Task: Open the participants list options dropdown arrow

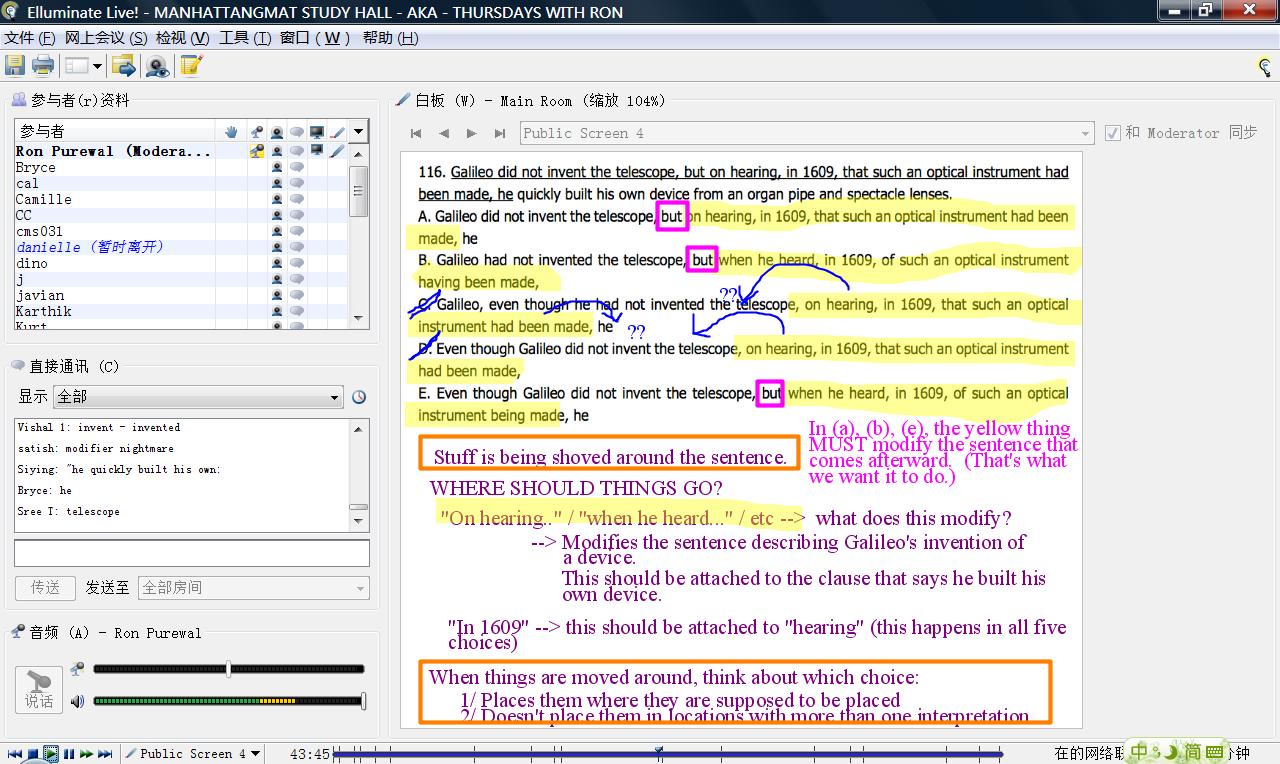Action: (x=359, y=131)
